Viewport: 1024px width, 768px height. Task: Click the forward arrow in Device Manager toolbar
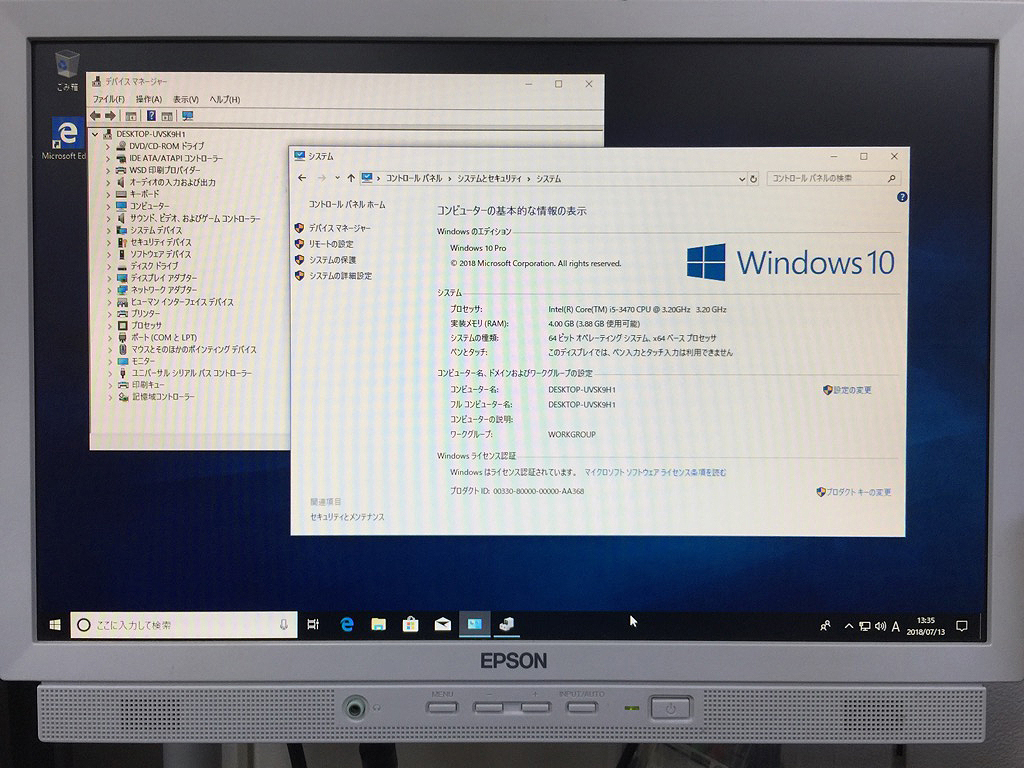coord(110,116)
